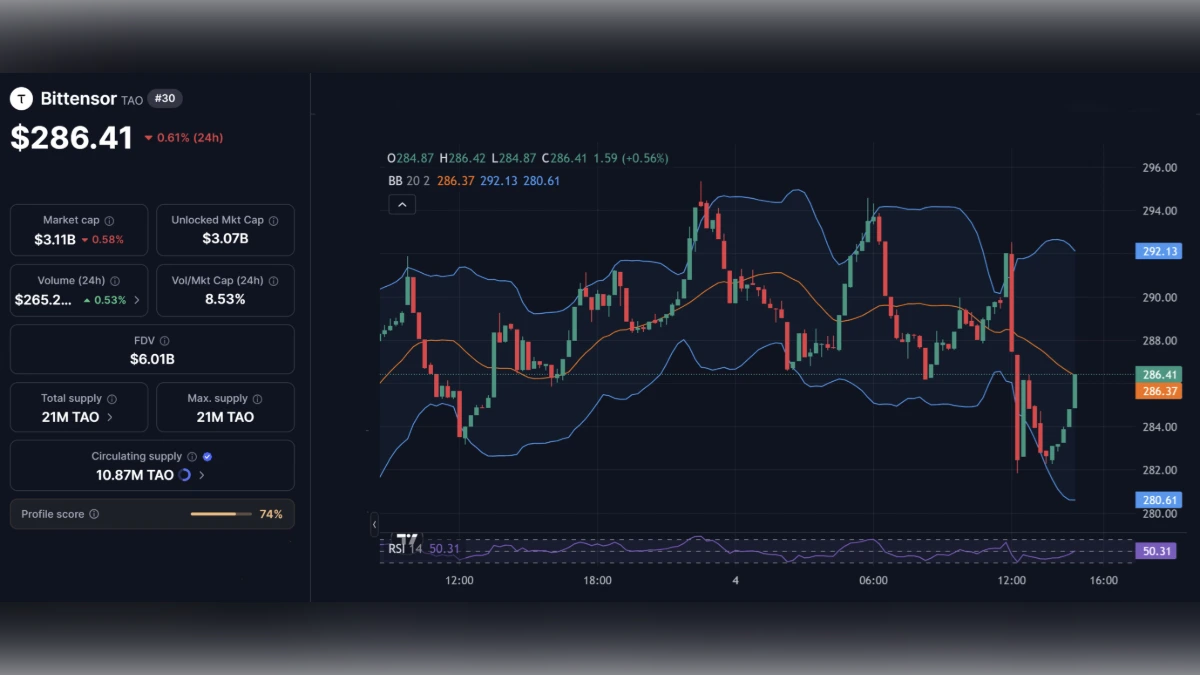The width and height of the screenshot is (1200, 675).
Task: Click the 21M TAO max supply value
Action: pyautogui.click(x=225, y=417)
